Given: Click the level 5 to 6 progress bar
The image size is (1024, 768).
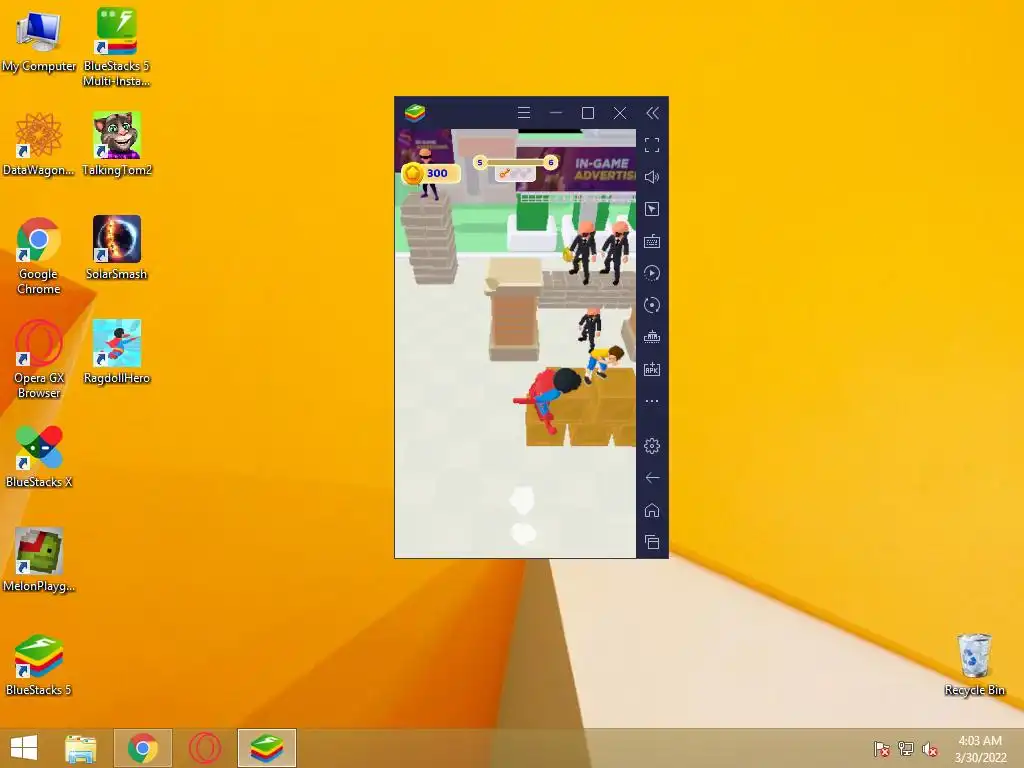Looking at the screenshot, I should click(515, 162).
